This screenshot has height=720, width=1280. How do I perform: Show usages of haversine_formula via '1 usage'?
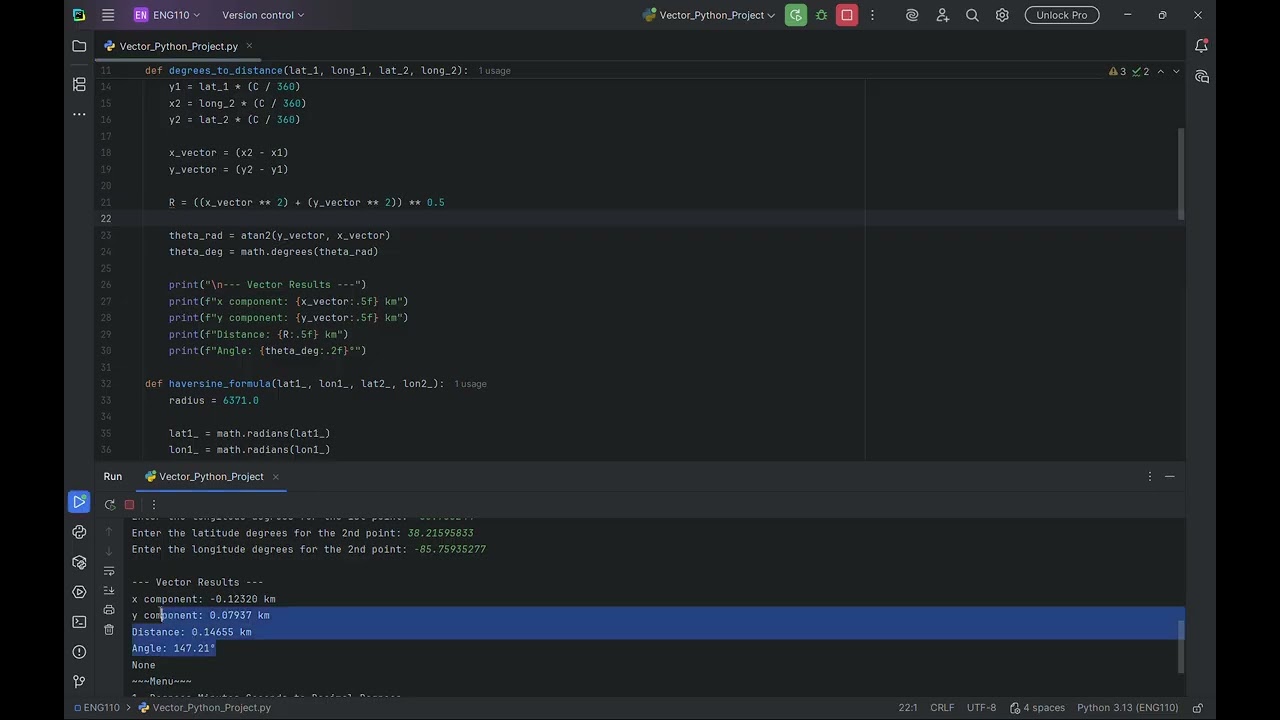[470, 384]
